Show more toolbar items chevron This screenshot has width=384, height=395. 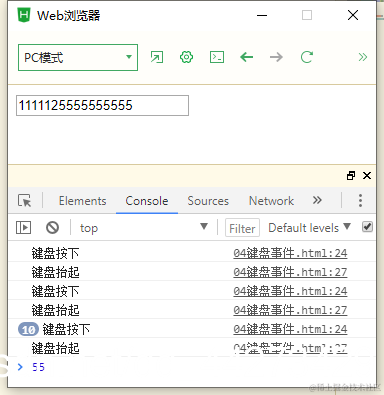coord(363,57)
